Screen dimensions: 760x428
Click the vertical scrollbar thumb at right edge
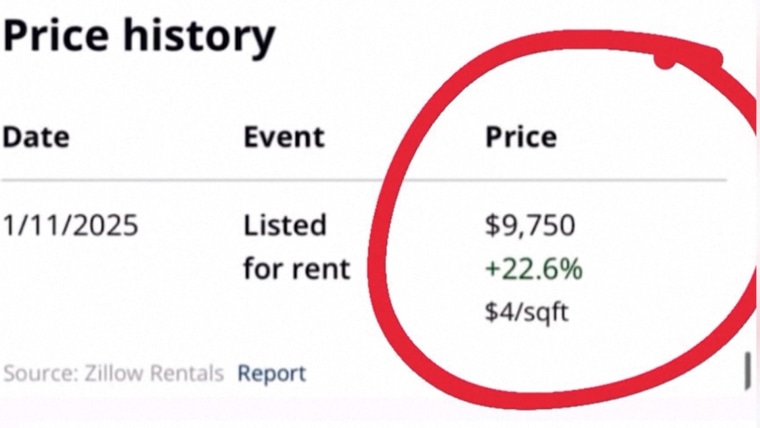click(748, 371)
